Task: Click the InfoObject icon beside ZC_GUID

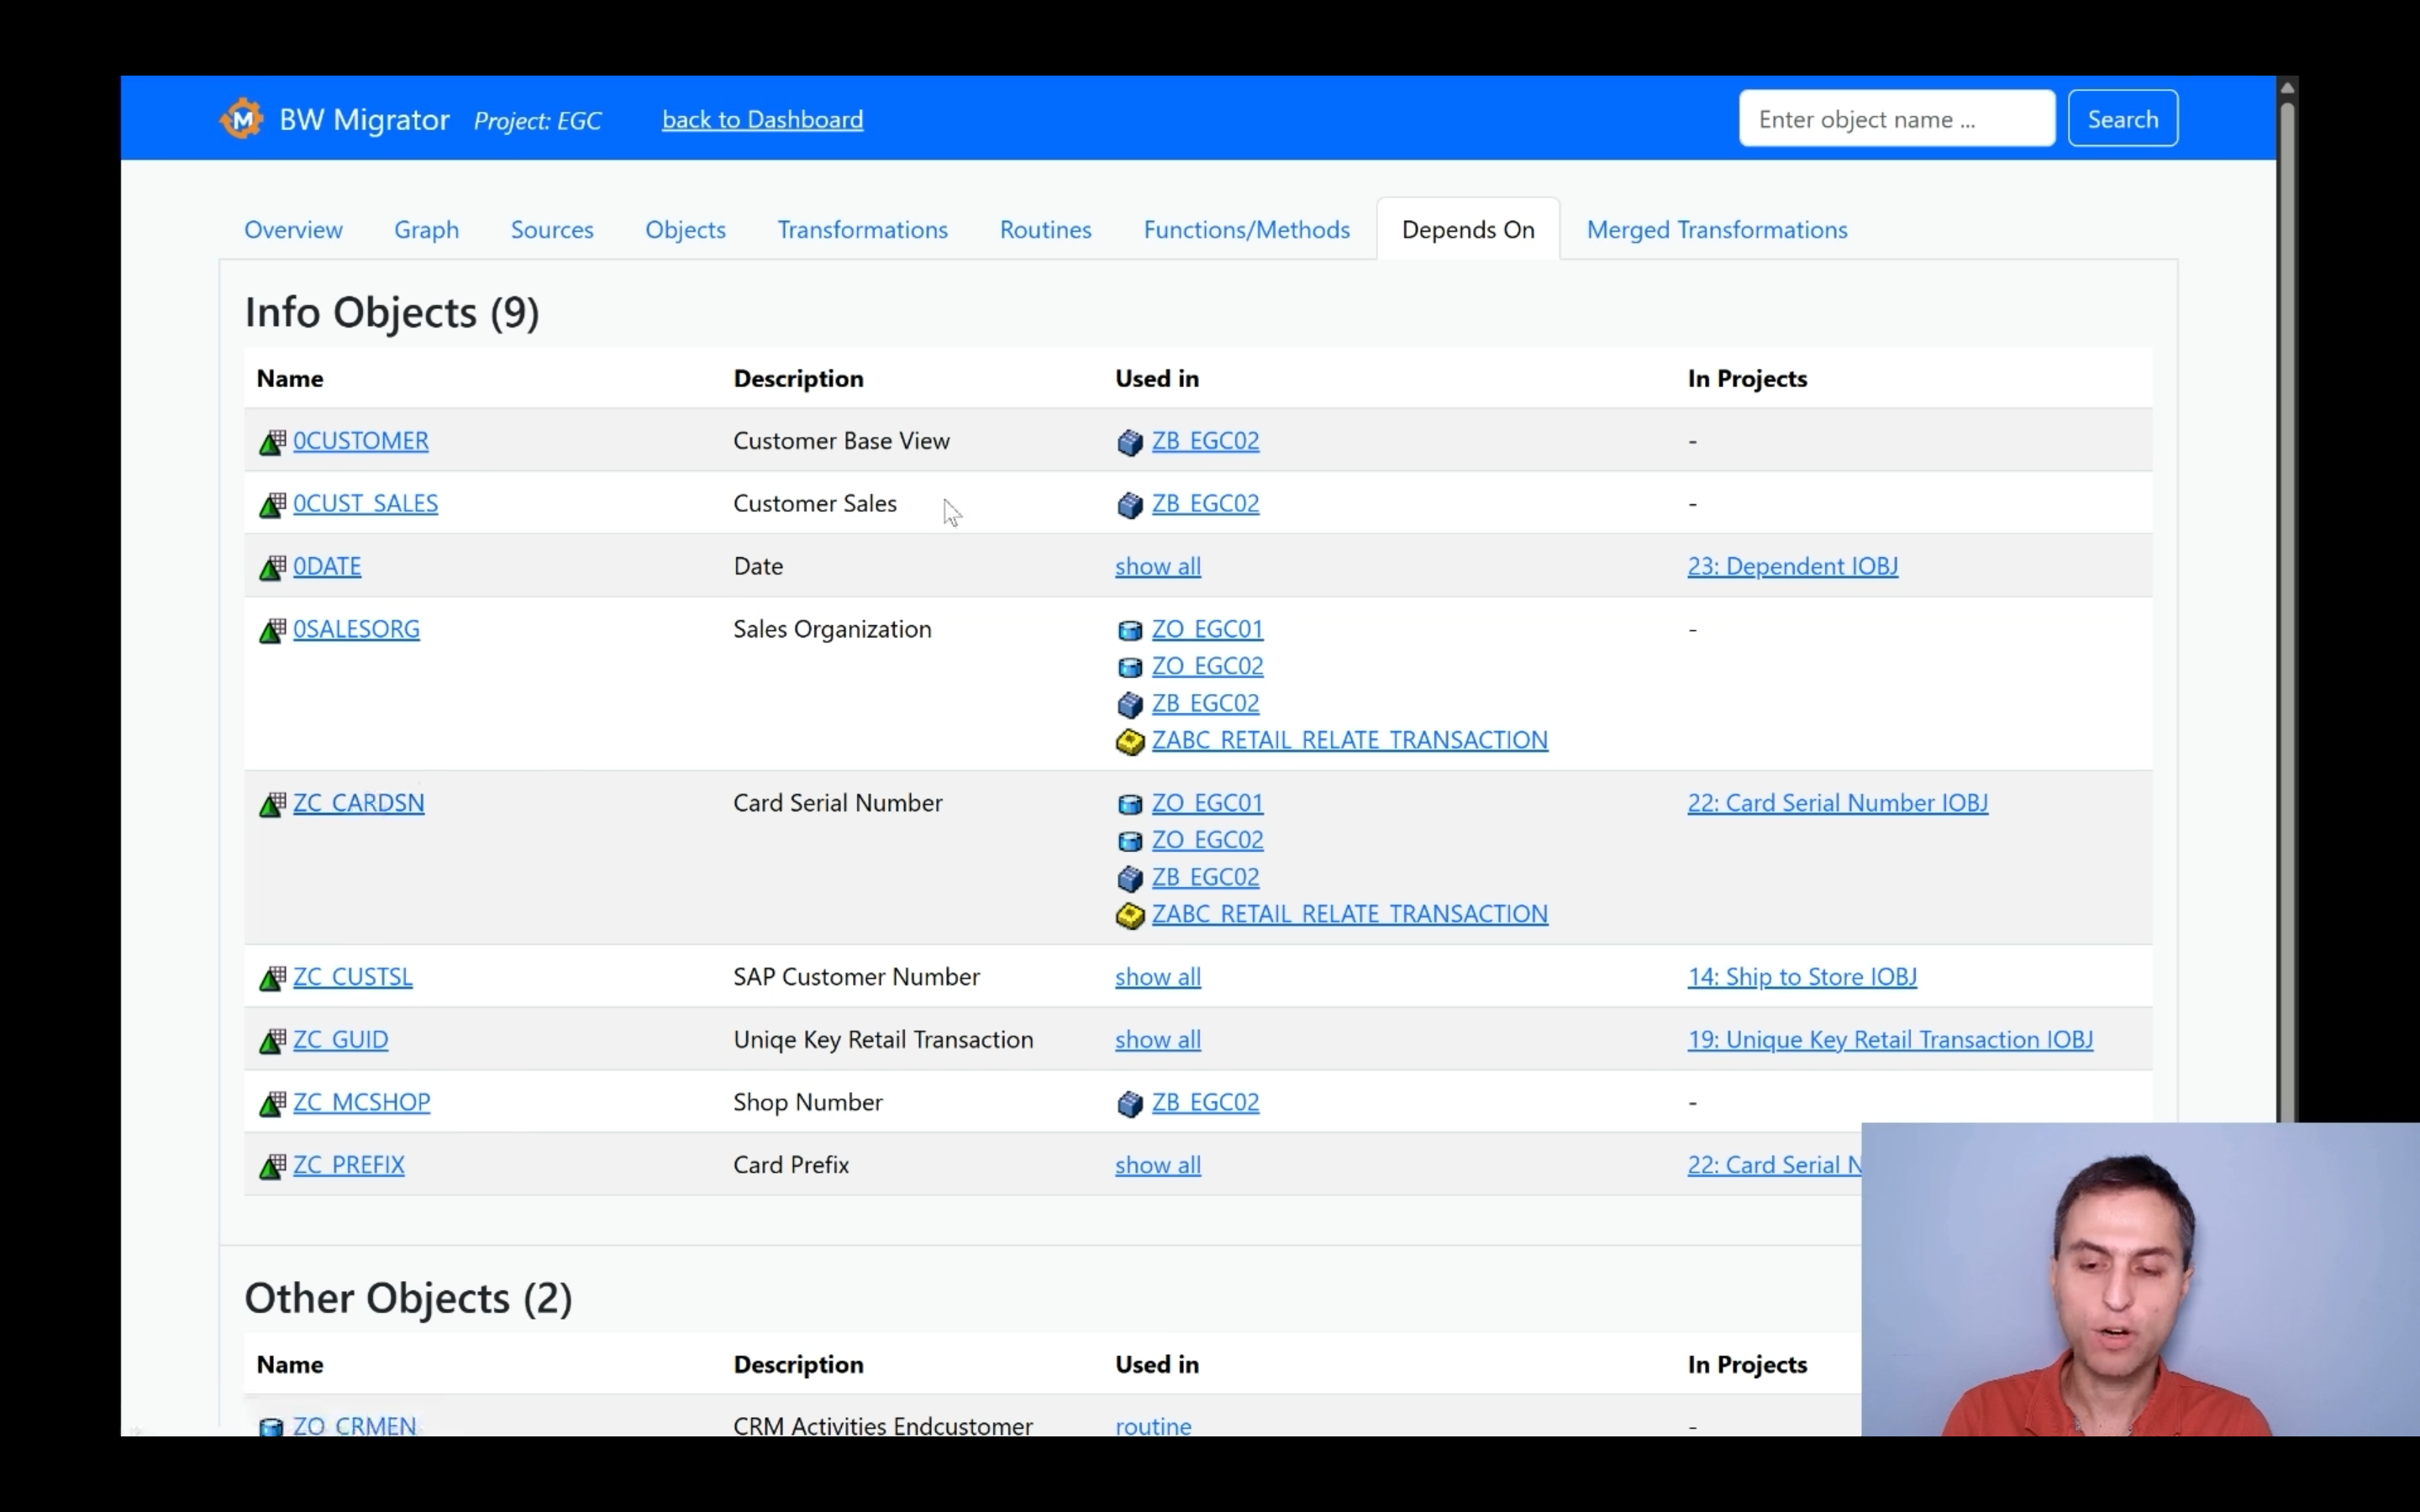Action: (x=272, y=1041)
